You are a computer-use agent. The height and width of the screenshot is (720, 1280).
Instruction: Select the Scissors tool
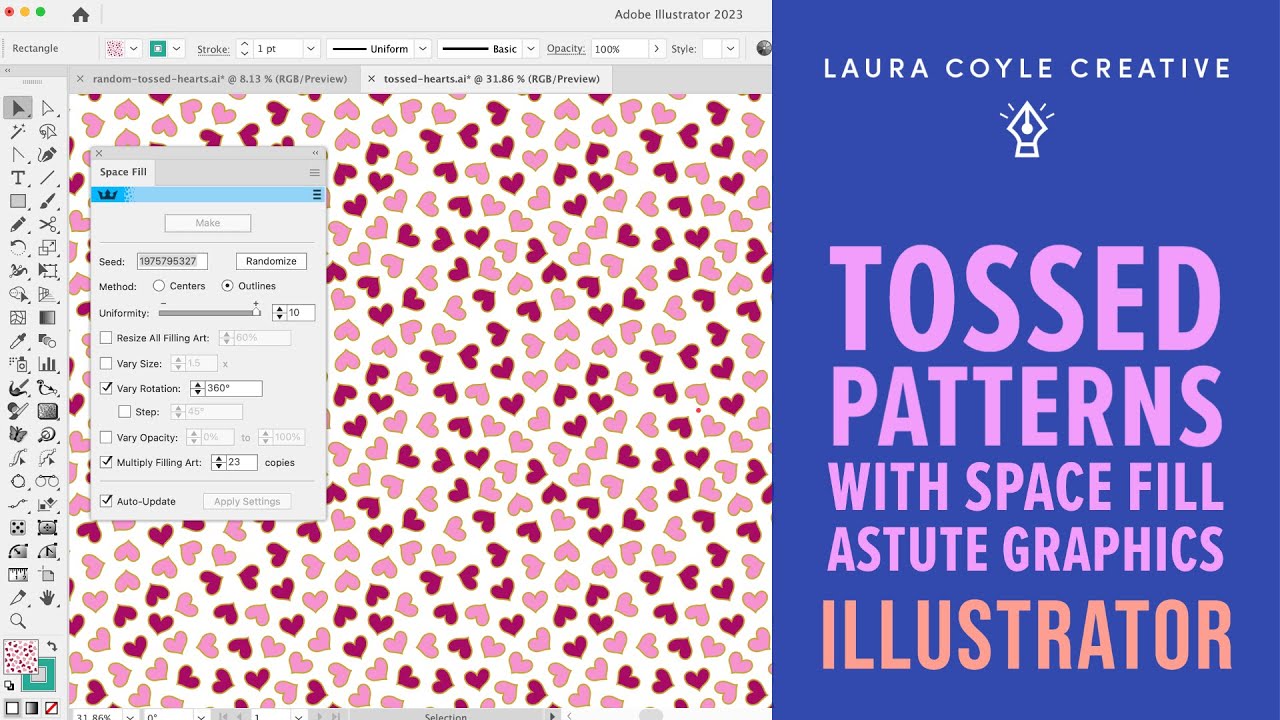click(47, 225)
